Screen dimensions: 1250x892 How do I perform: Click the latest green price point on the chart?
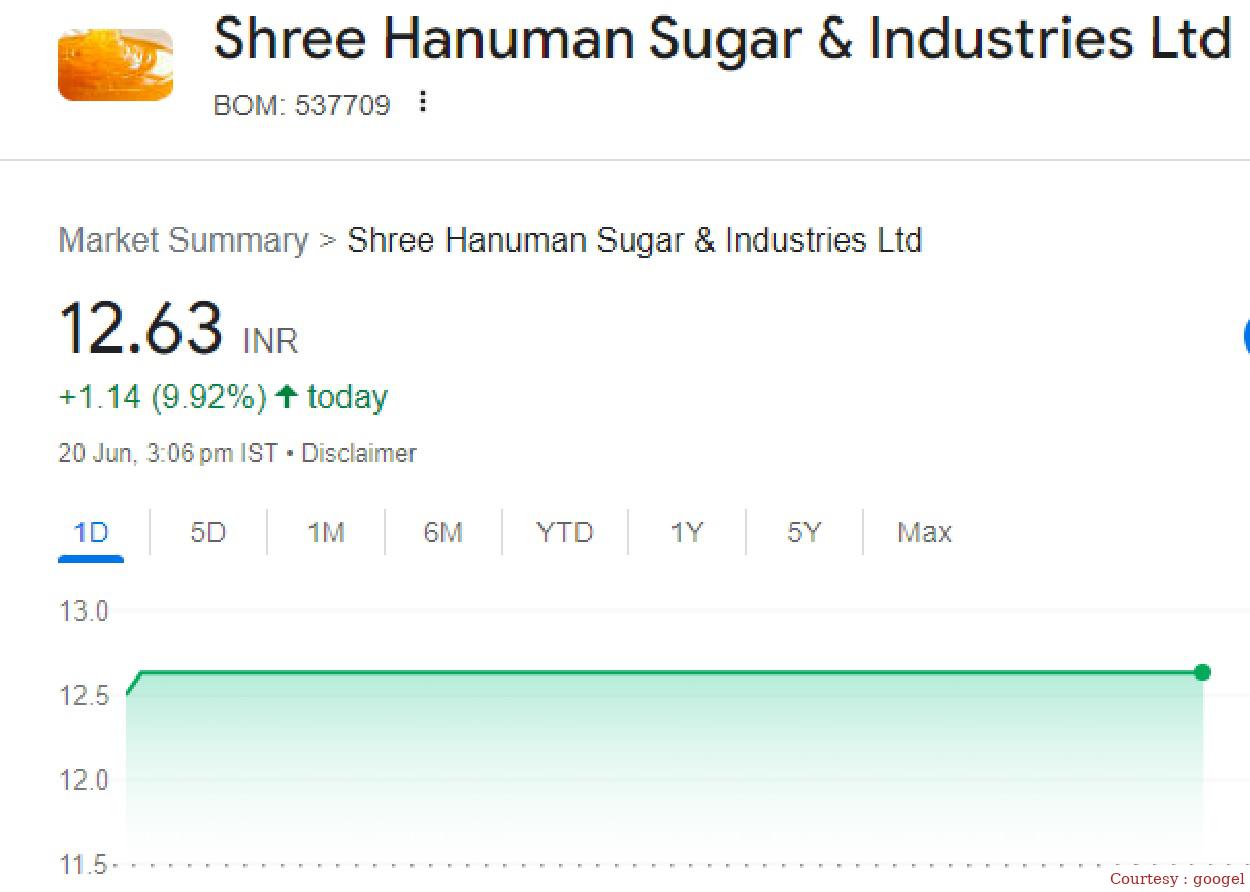coord(1203,673)
